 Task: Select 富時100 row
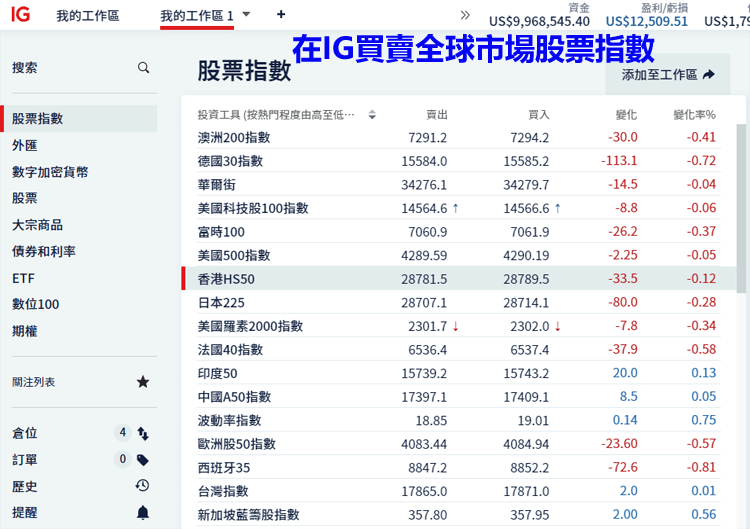tap(459, 231)
